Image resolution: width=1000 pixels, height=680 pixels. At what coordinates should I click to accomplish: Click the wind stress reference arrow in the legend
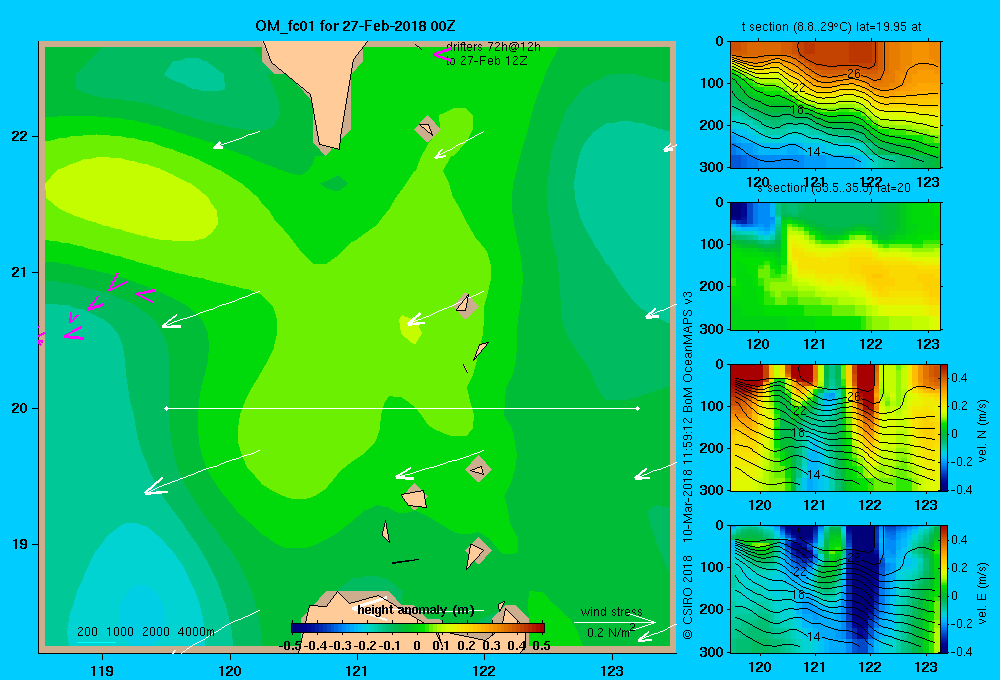pos(615,622)
